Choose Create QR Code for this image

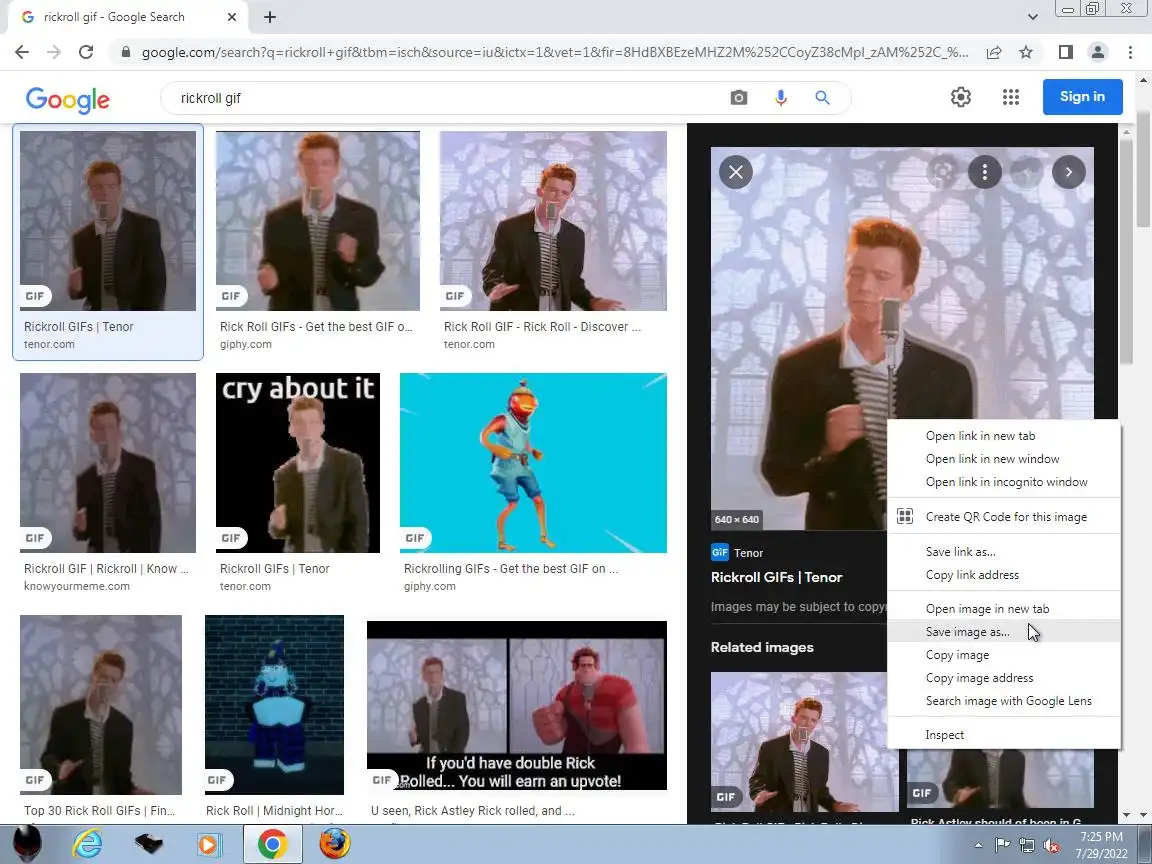(x=1004, y=516)
